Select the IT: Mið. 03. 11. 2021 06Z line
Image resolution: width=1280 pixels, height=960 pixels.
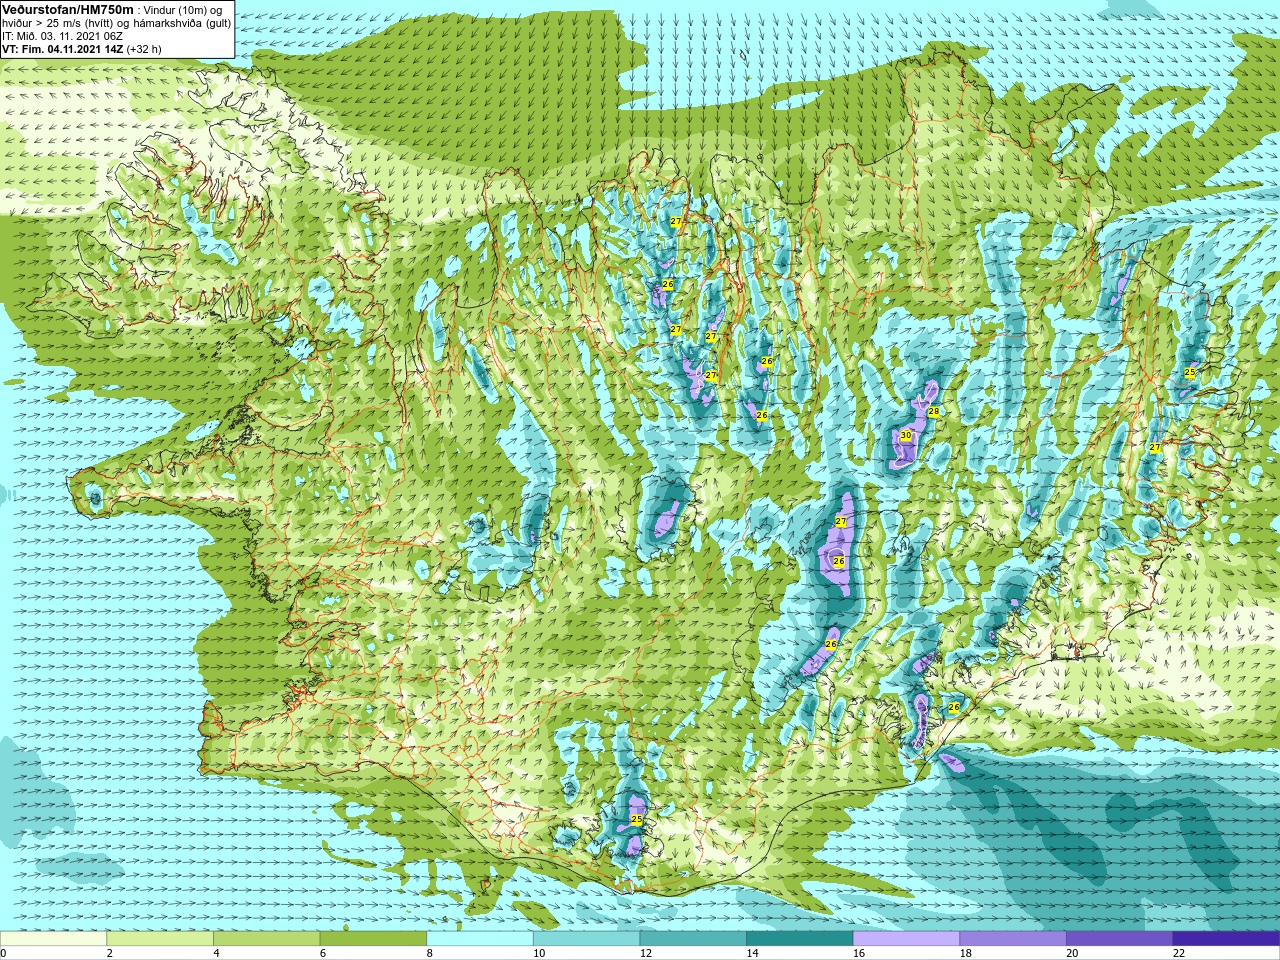click(x=62, y=36)
